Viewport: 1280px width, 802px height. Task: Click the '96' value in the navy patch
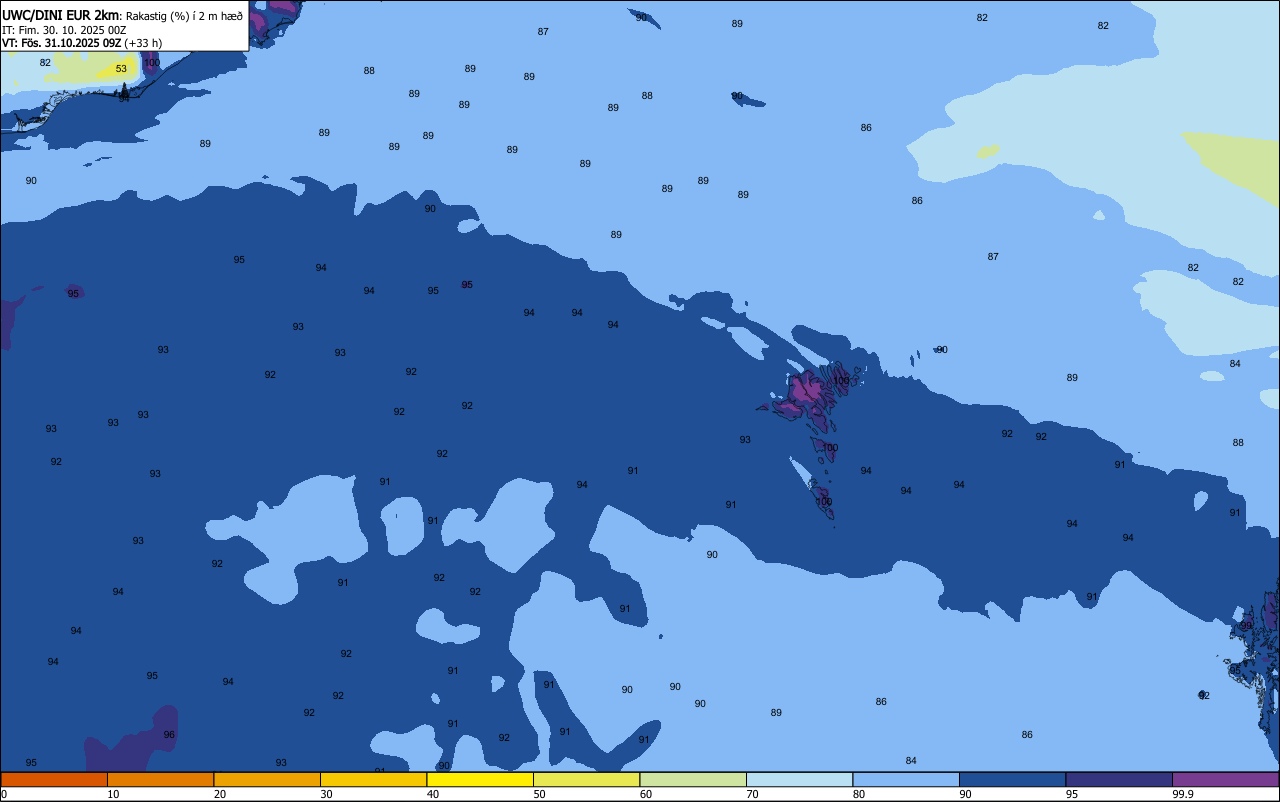tap(169, 735)
